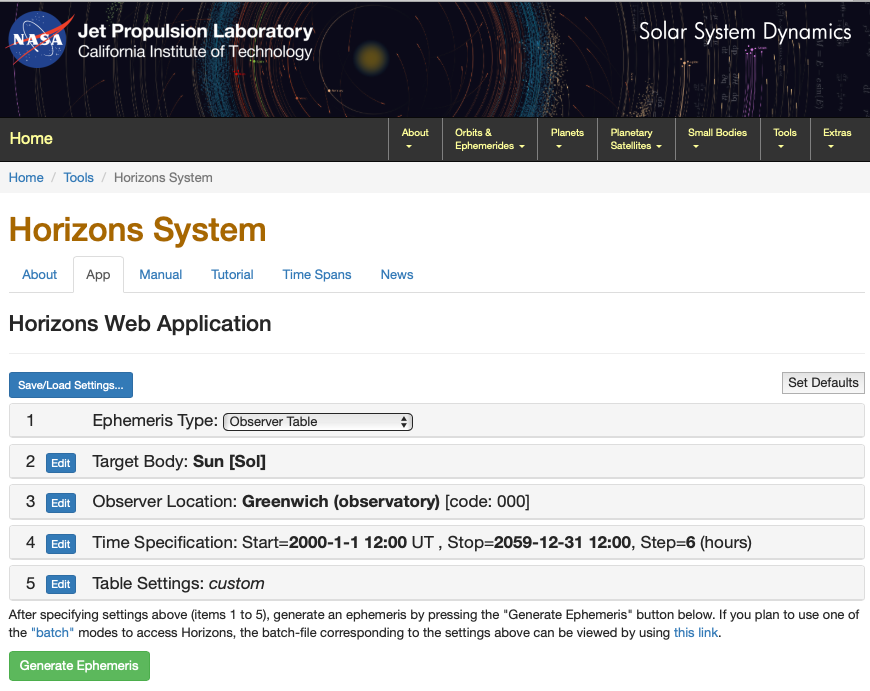Click the NASA logo

click(x=39, y=40)
